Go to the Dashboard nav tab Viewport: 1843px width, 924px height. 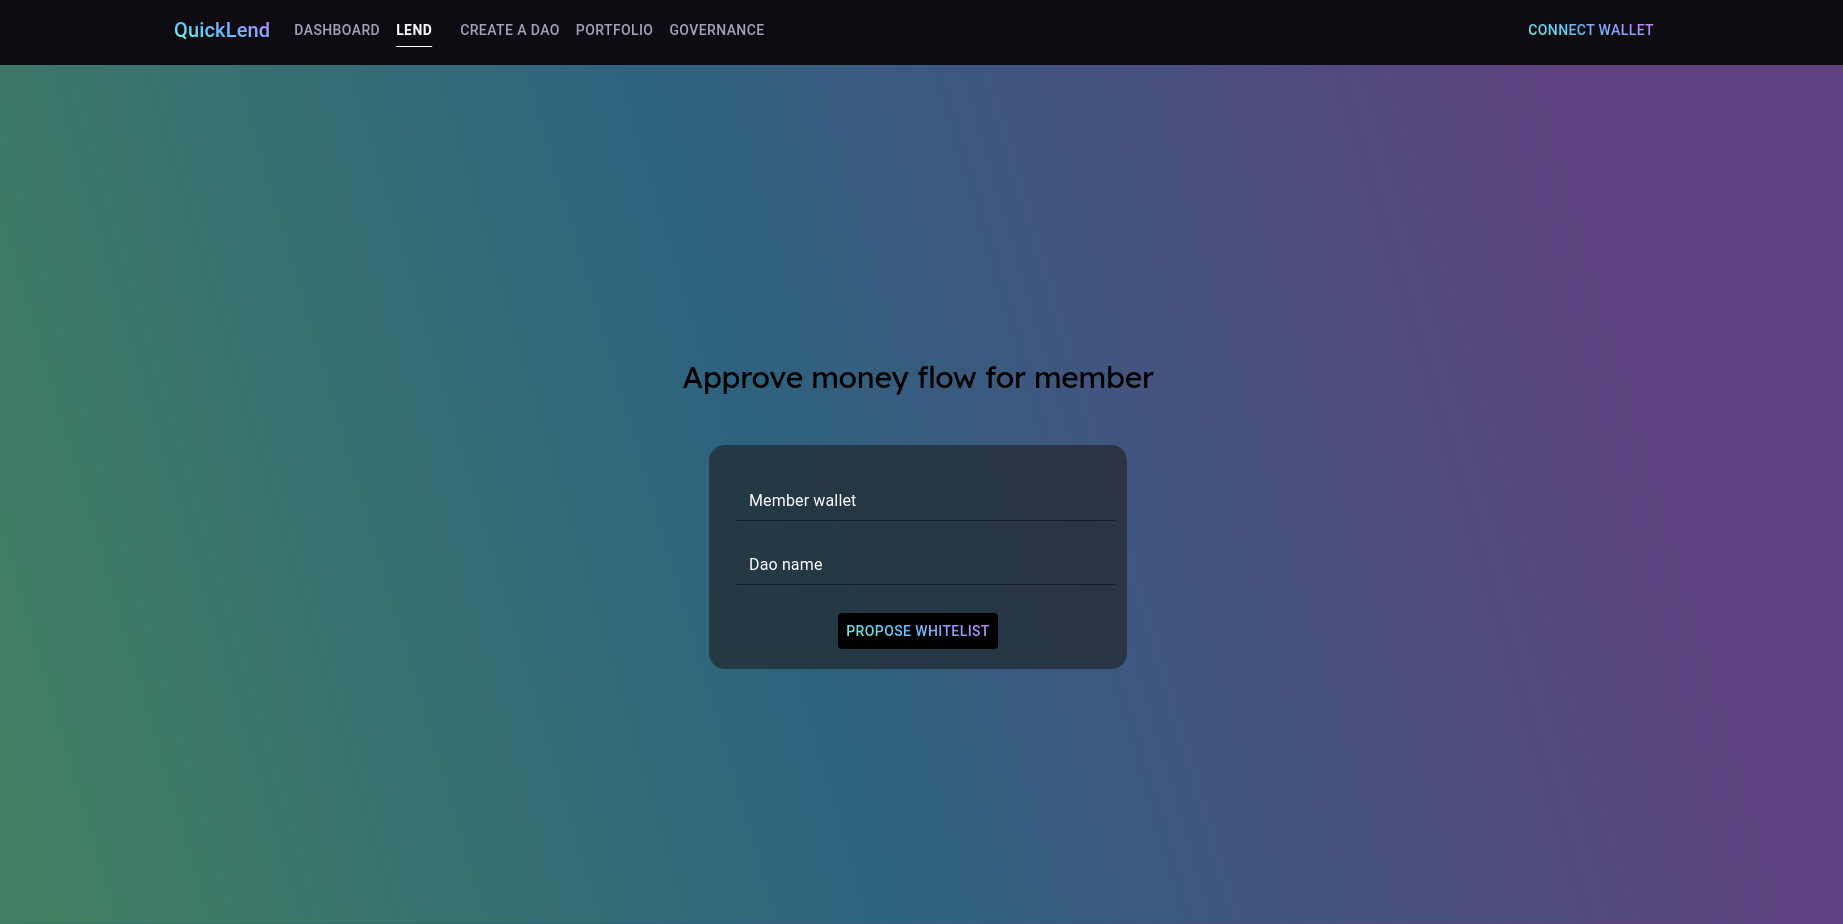pos(337,30)
